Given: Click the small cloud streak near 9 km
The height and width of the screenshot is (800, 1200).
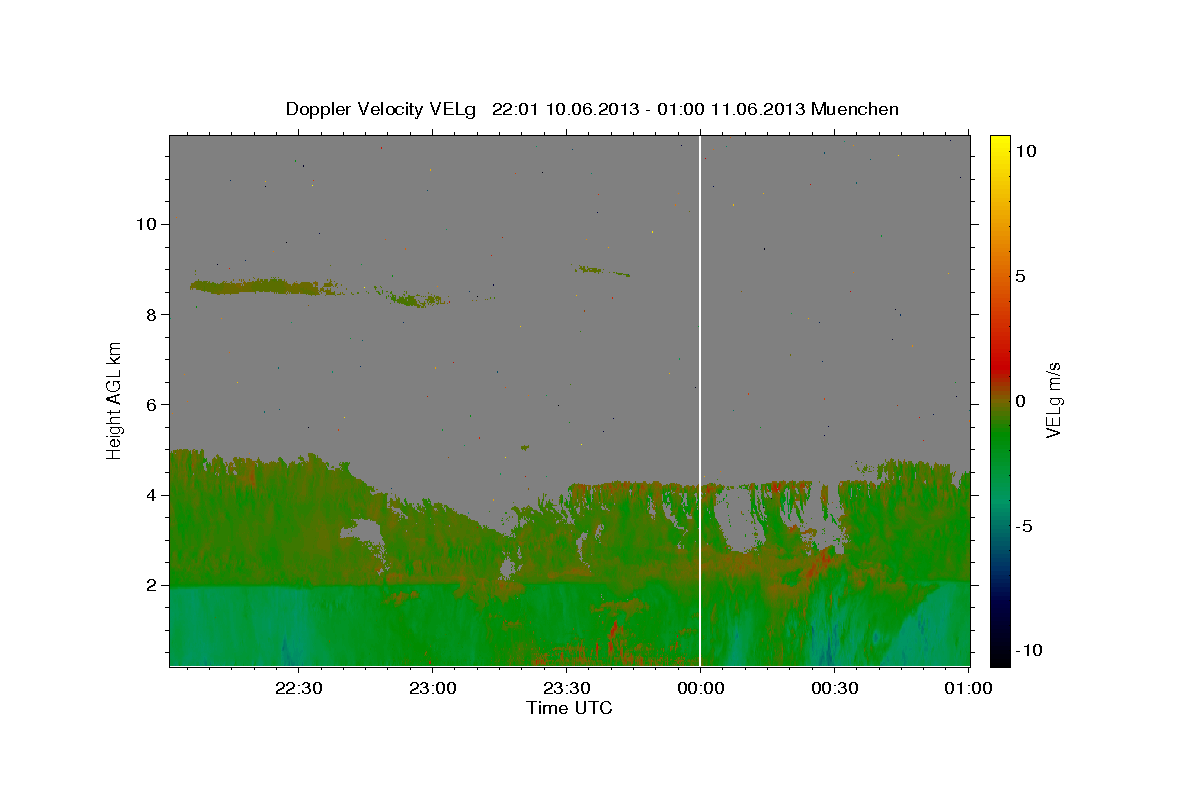Looking at the screenshot, I should coord(602,270).
